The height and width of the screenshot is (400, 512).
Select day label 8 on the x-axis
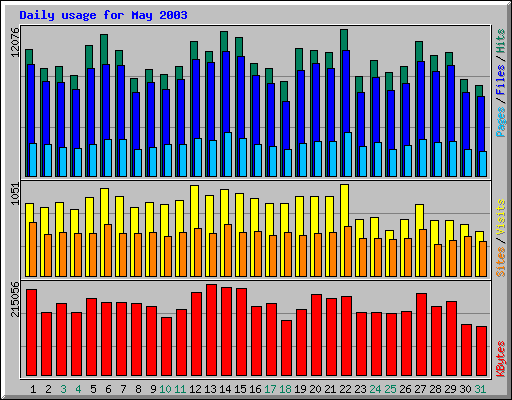[x=138, y=389]
